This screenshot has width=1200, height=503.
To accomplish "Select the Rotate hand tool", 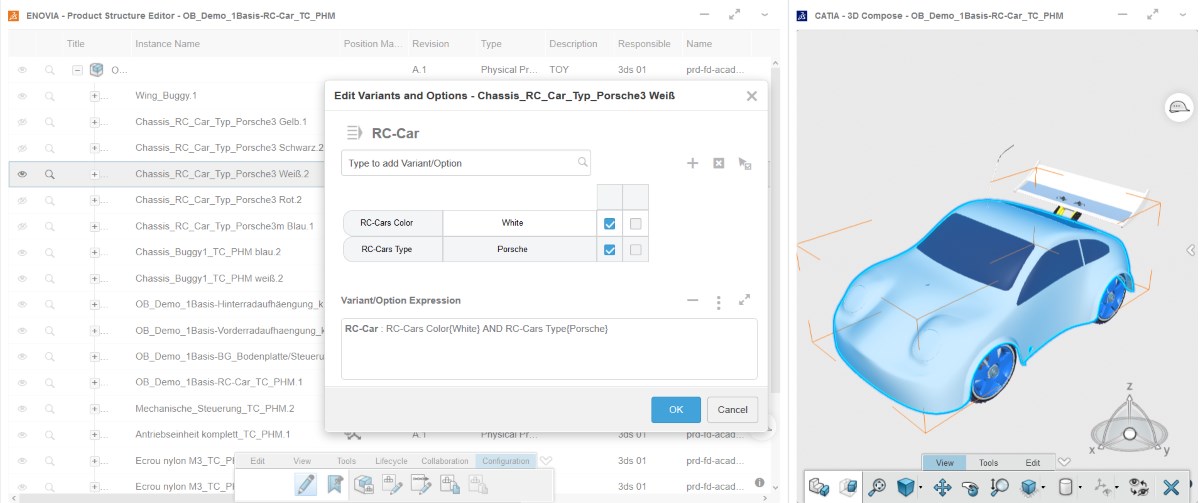I will [x=970, y=487].
